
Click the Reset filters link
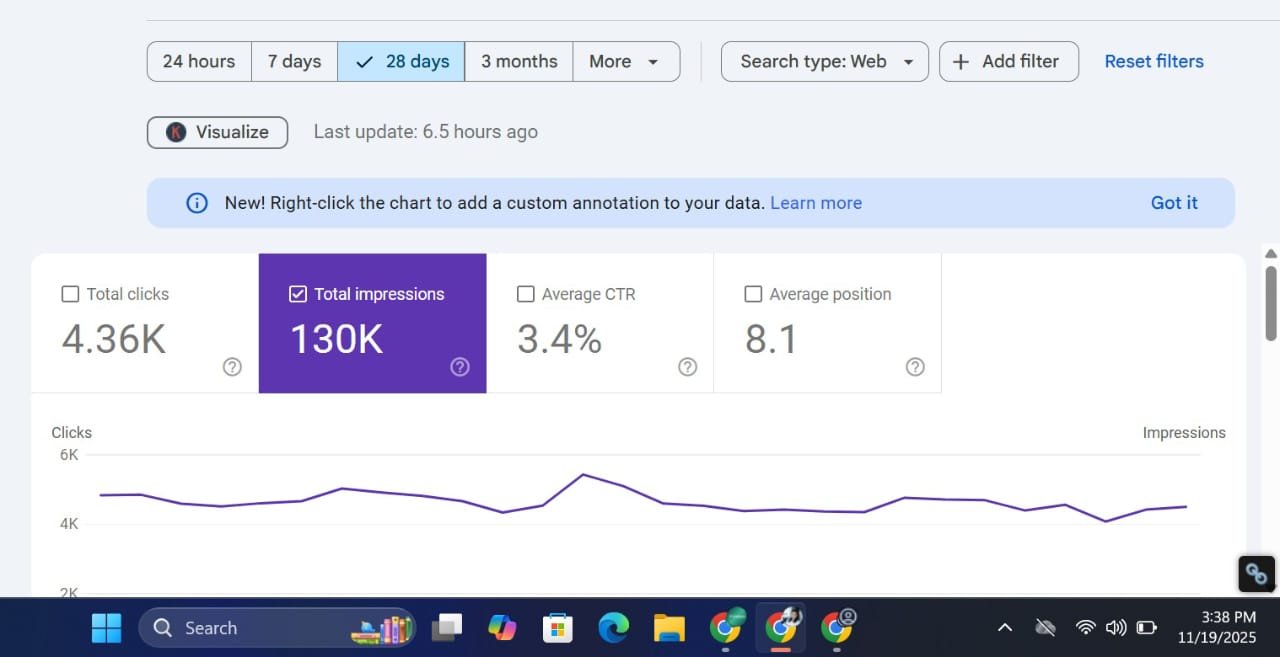pos(1153,61)
